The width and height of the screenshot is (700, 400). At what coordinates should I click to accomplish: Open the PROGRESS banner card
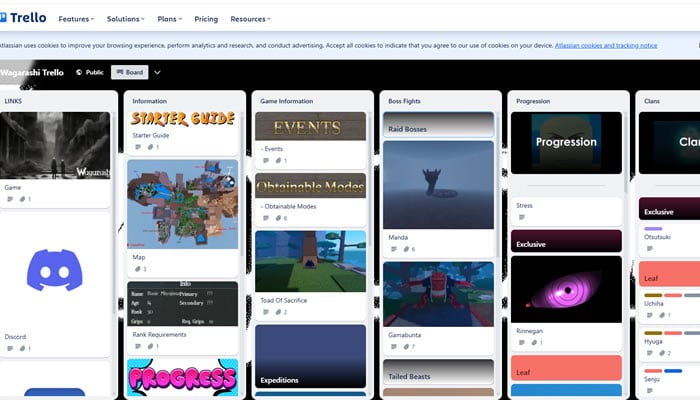pyautogui.click(x=183, y=377)
